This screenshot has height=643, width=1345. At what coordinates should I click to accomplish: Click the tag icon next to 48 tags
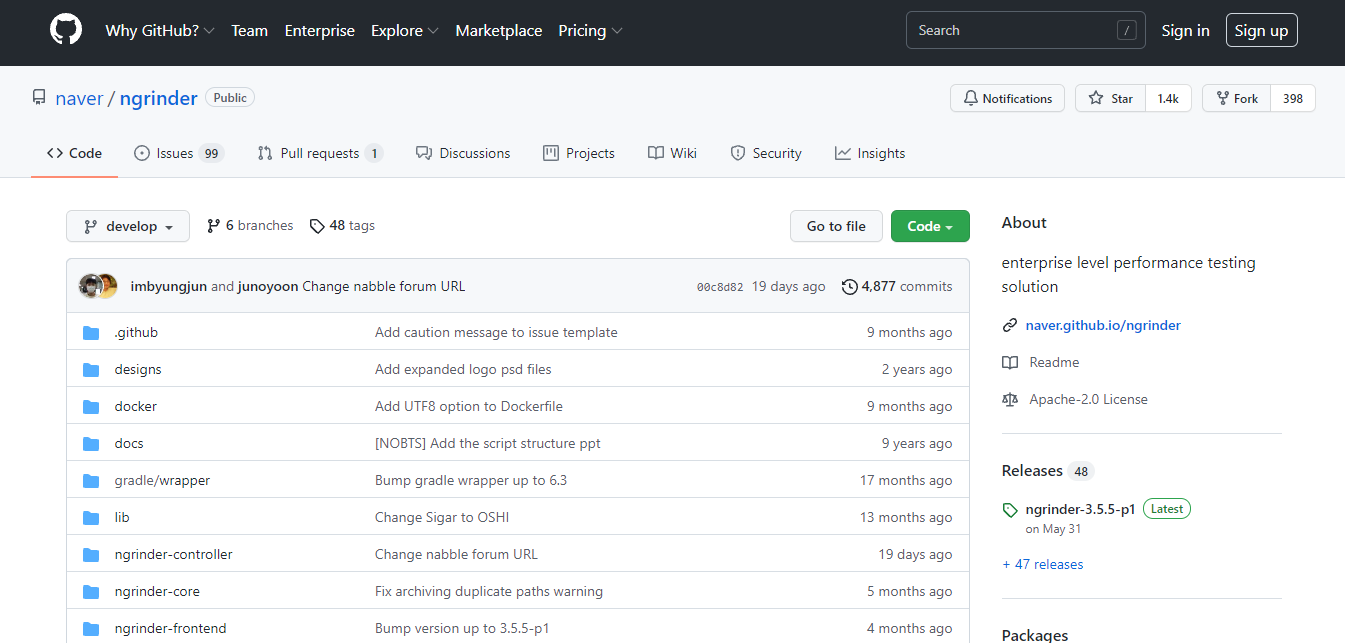(317, 226)
